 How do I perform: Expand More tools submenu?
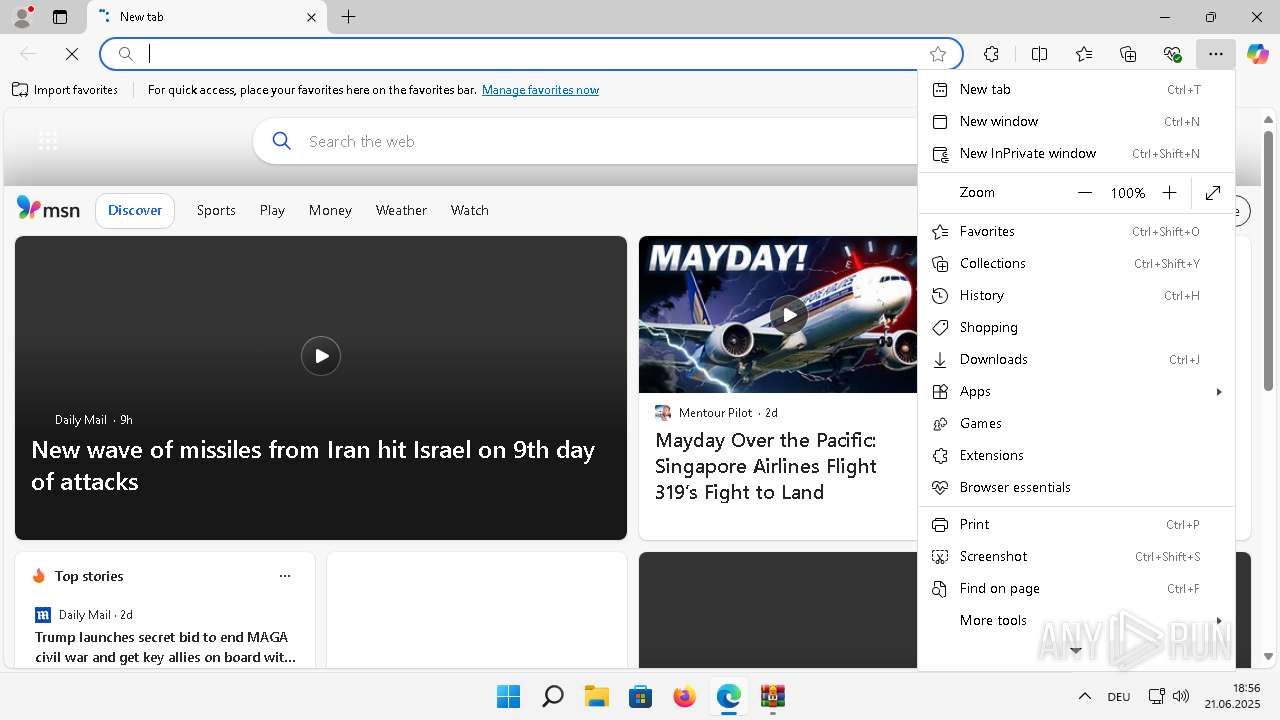pyautogui.click(x=1076, y=620)
